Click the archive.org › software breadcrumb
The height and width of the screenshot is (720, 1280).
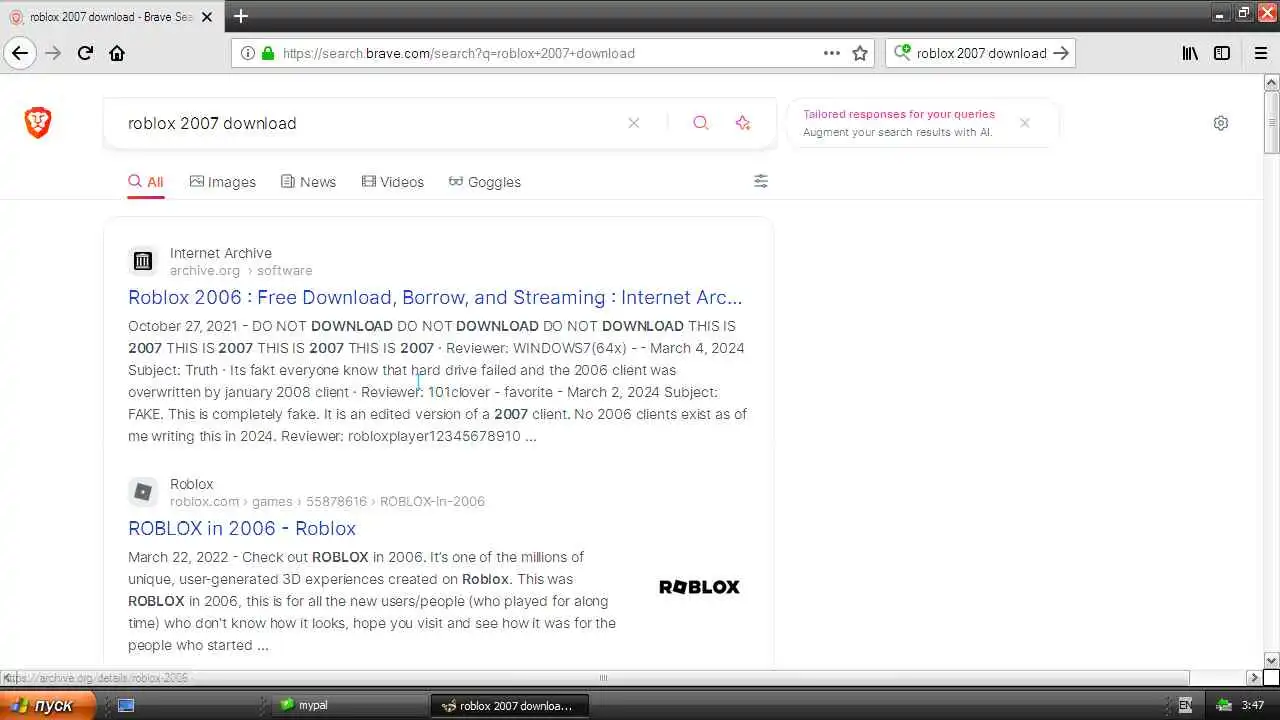point(241,271)
